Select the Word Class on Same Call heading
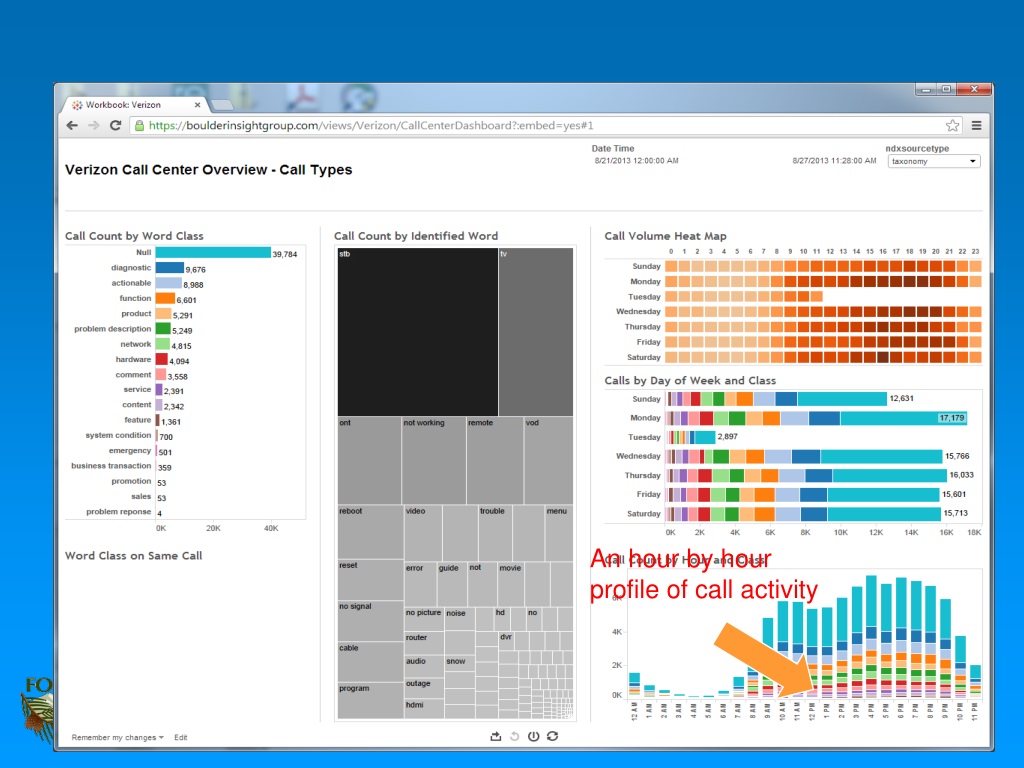 (133, 556)
